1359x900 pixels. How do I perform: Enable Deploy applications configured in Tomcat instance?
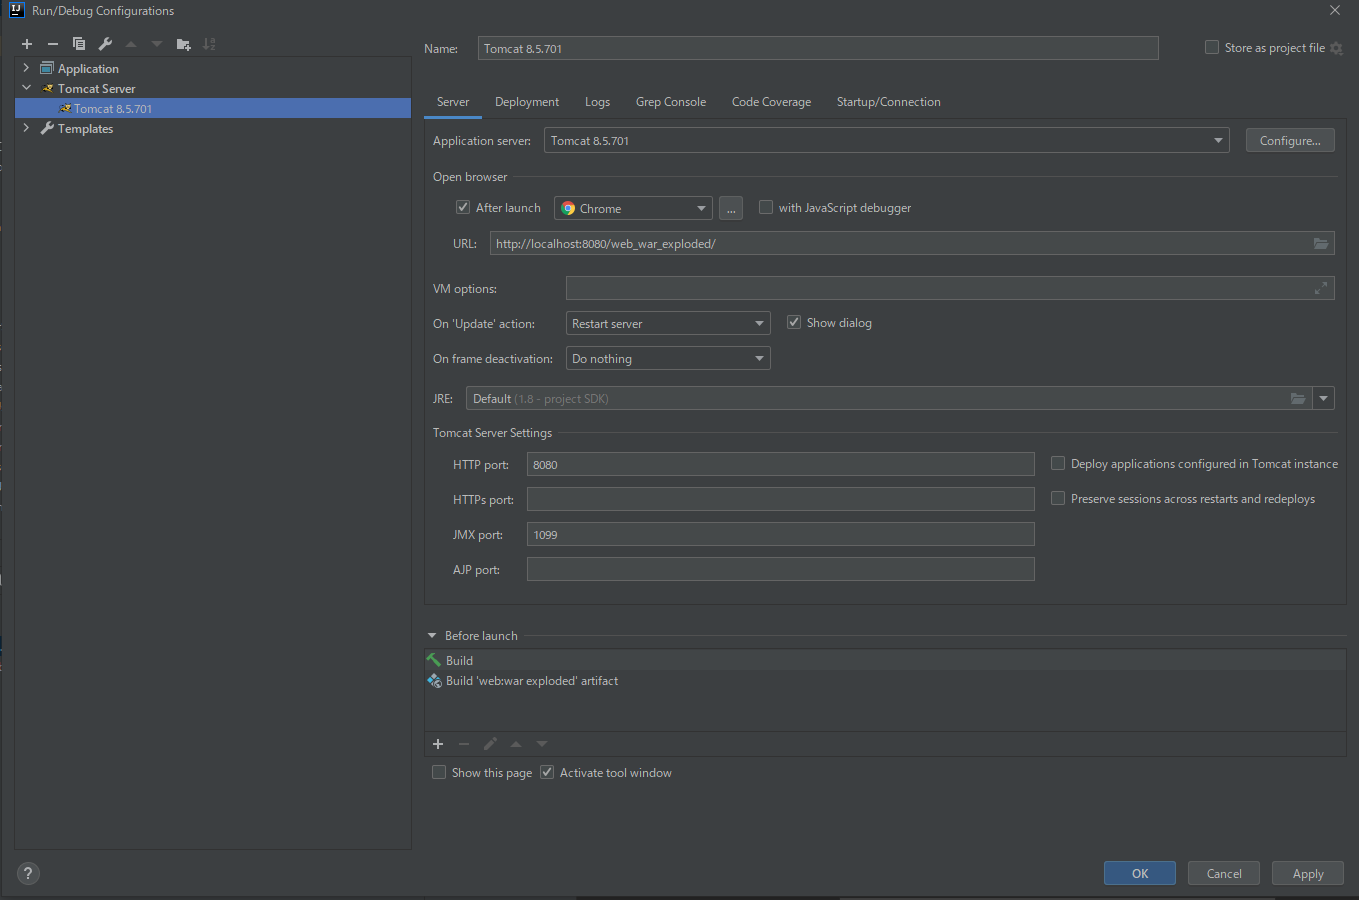click(x=1058, y=463)
